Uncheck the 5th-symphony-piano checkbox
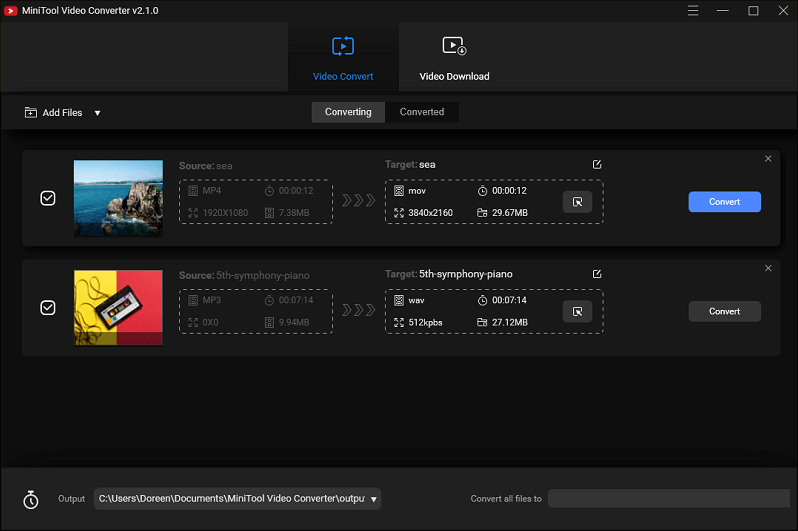This screenshot has width=798, height=531. 48,308
